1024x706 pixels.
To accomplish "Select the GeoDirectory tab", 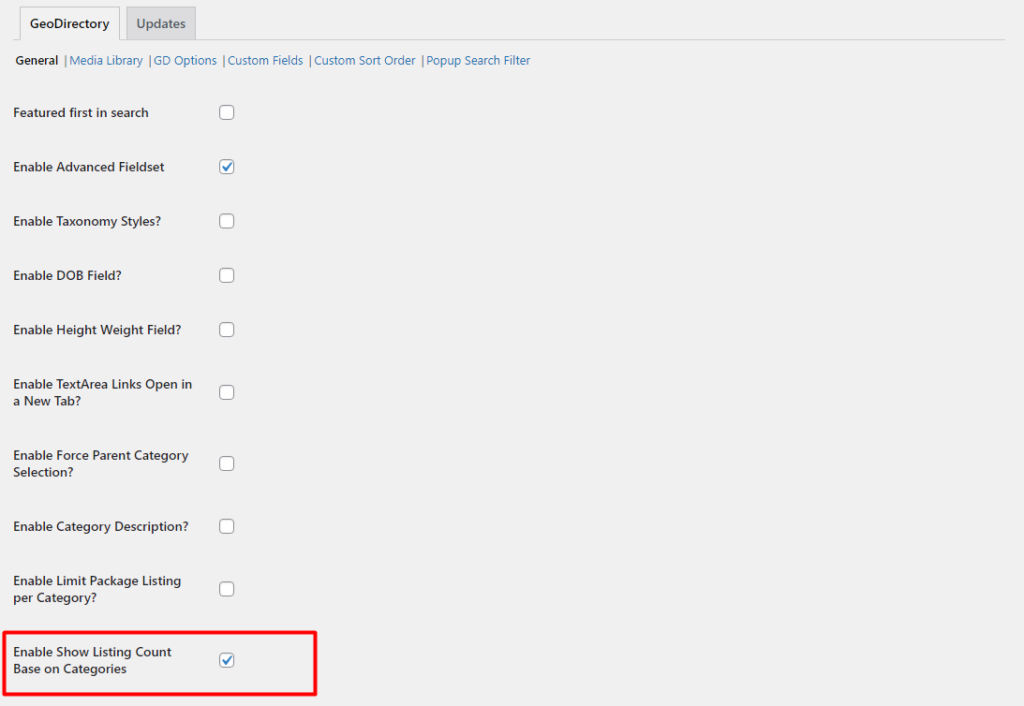I will pyautogui.click(x=68, y=23).
